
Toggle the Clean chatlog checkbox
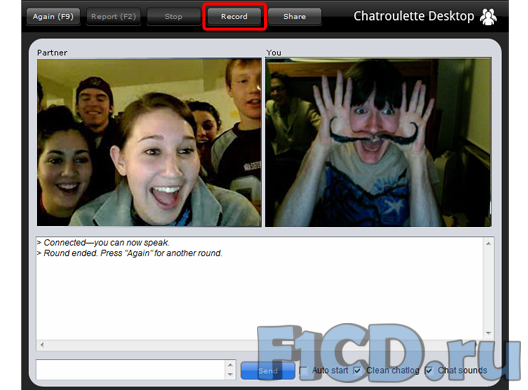[x=357, y=371]
